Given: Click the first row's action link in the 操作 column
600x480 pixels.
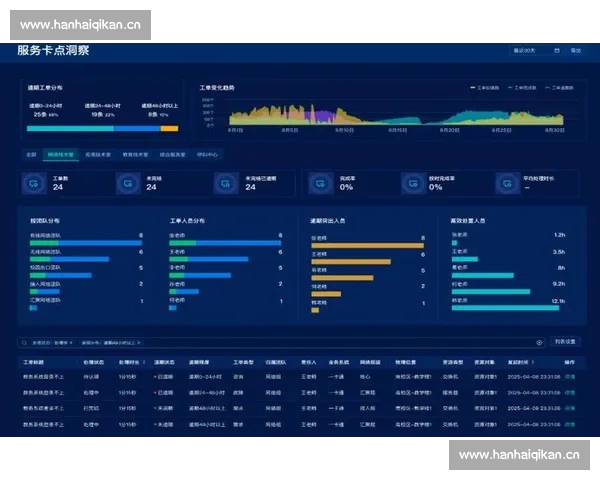Looking at the screenshot, I should pos(570,377).
